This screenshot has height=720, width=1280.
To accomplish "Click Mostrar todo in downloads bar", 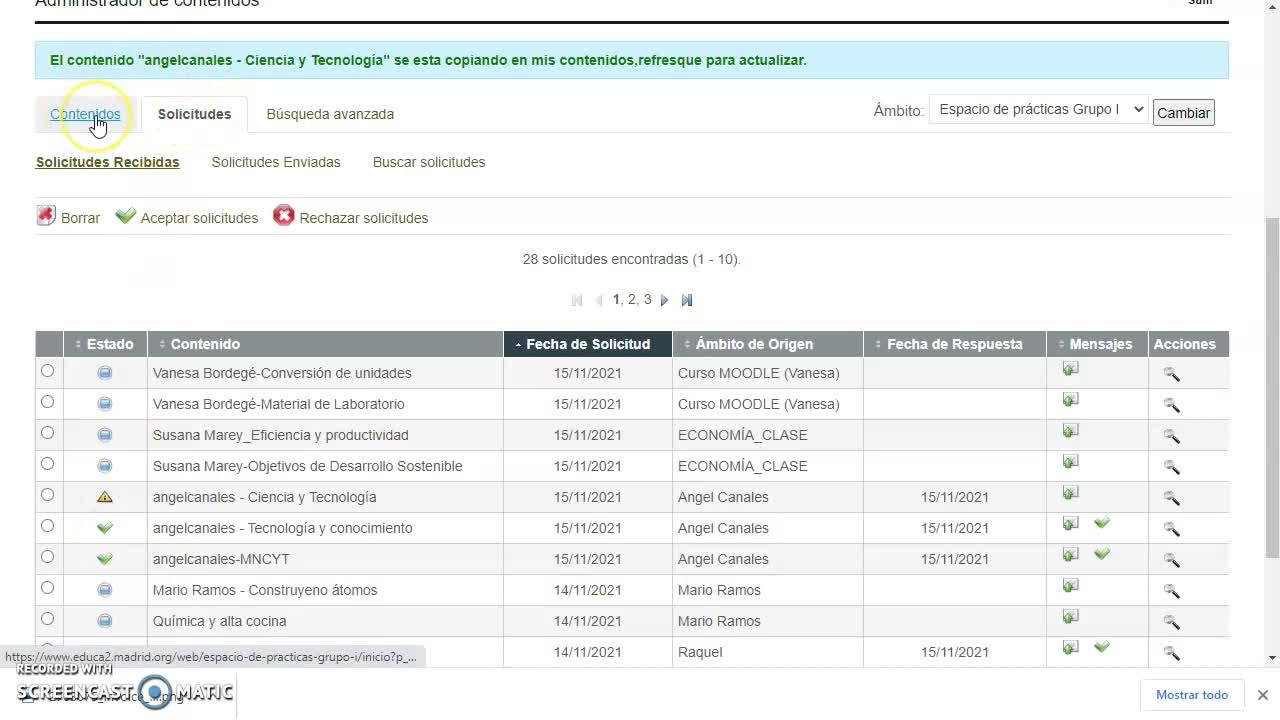I will (1192, 695).
